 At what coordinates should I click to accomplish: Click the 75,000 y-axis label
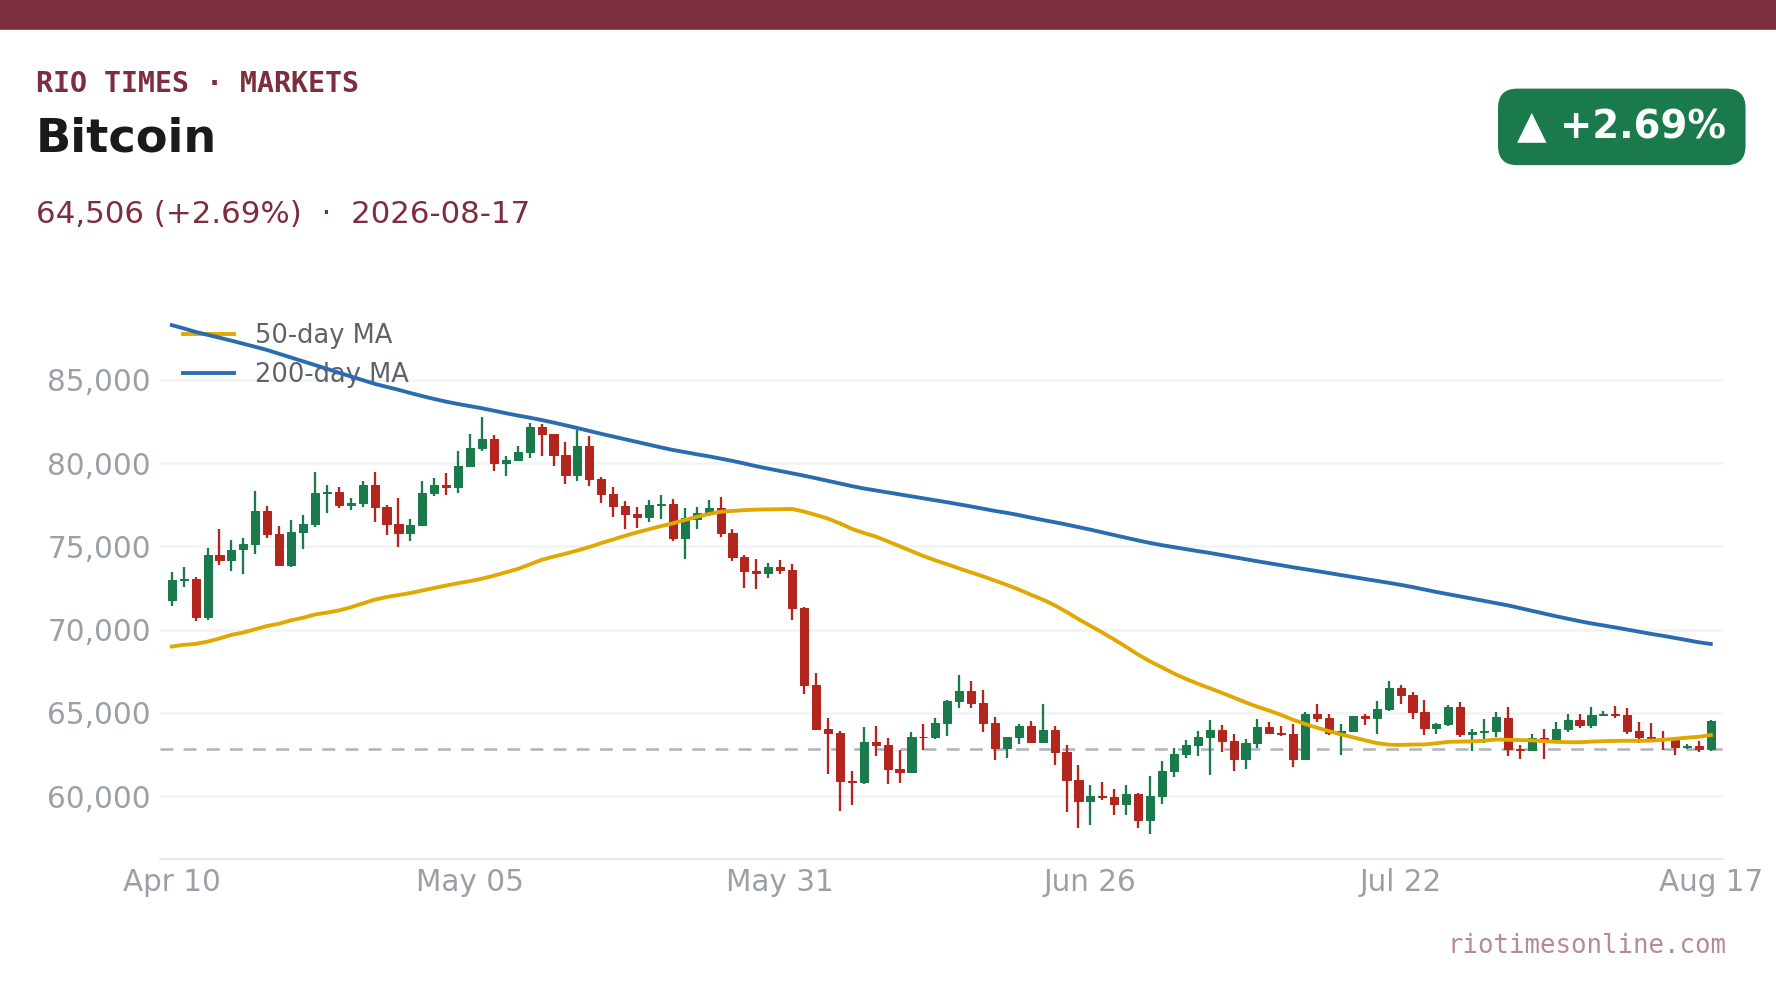coord(98,547)
